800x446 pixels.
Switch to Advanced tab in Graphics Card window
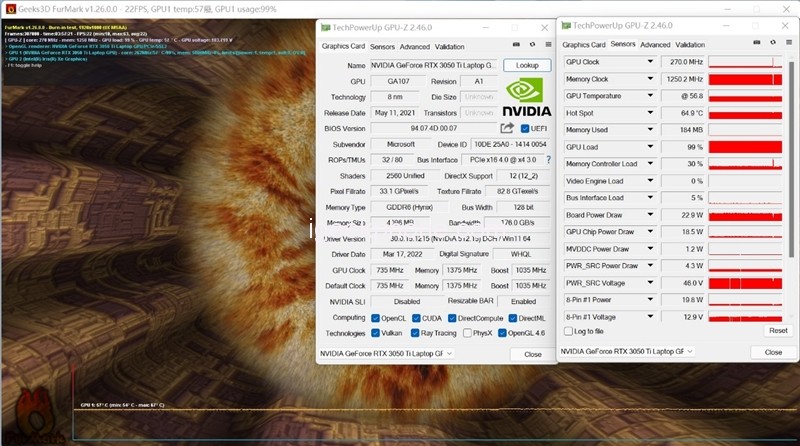414,47
